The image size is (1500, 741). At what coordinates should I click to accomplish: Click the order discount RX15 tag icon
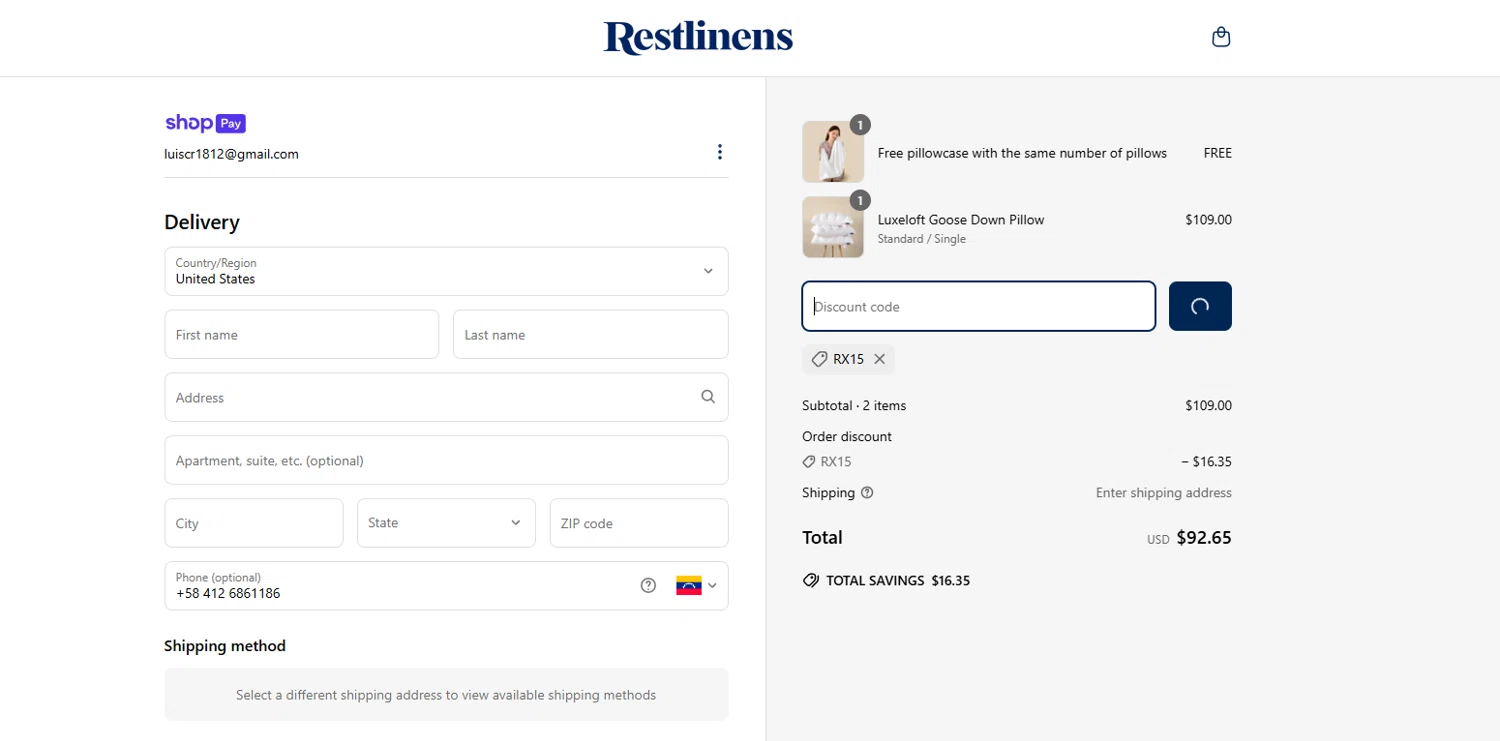pos(809,462)
